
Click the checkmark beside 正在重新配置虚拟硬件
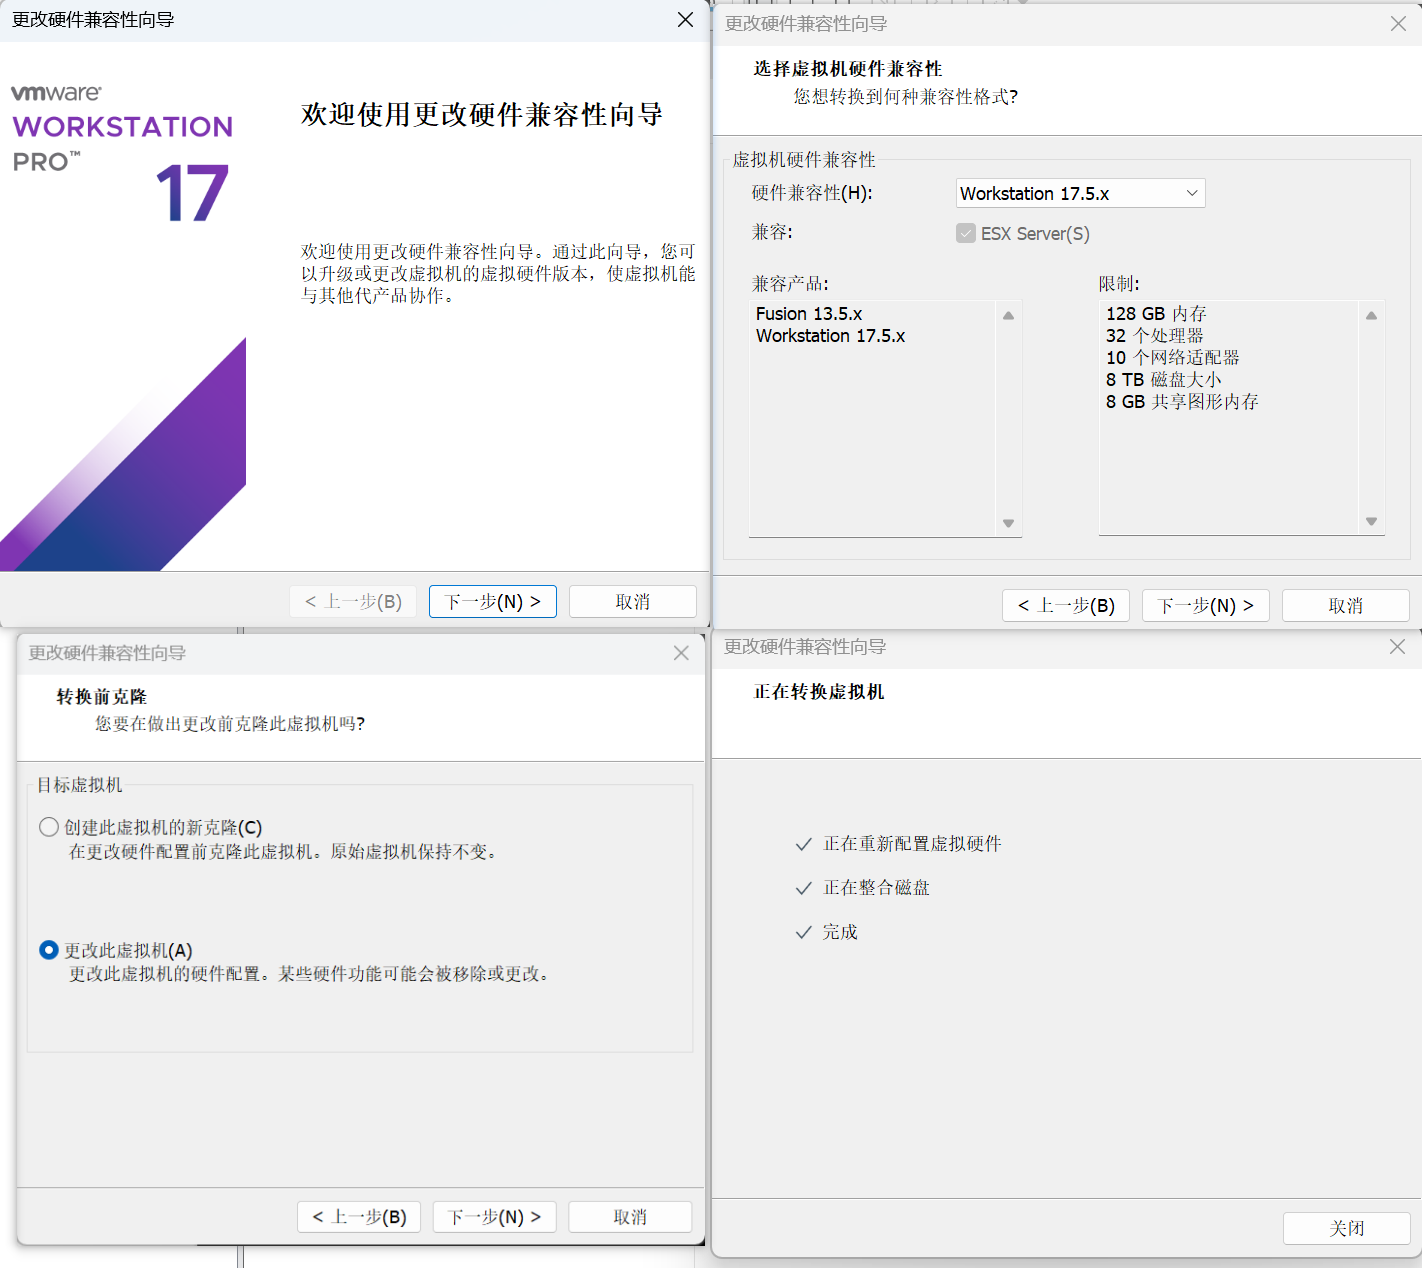tap(803, 844)
